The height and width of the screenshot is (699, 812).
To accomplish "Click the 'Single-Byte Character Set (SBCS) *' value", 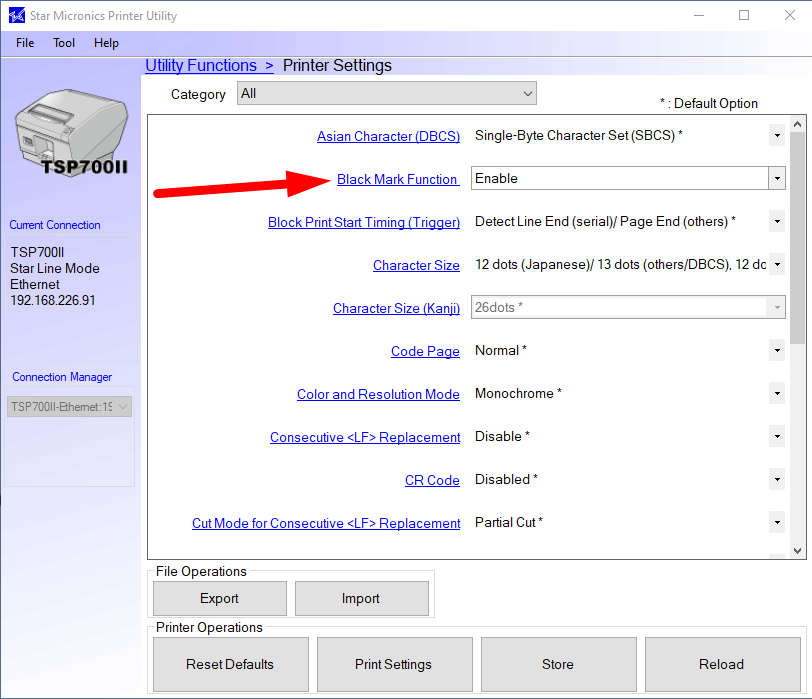I will [x=578, y=136].
